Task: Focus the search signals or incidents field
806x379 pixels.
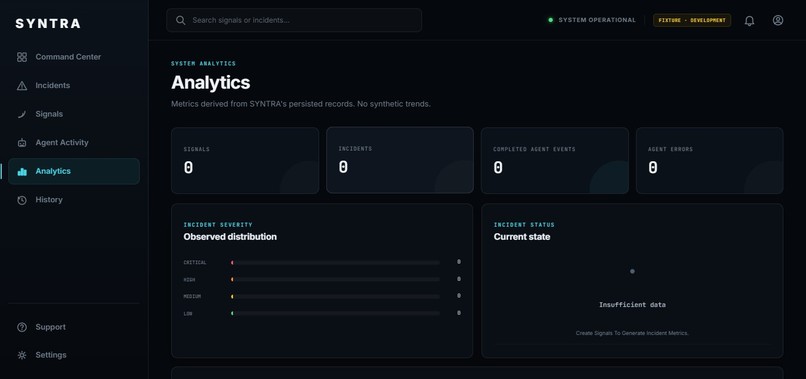Action: 294,20
